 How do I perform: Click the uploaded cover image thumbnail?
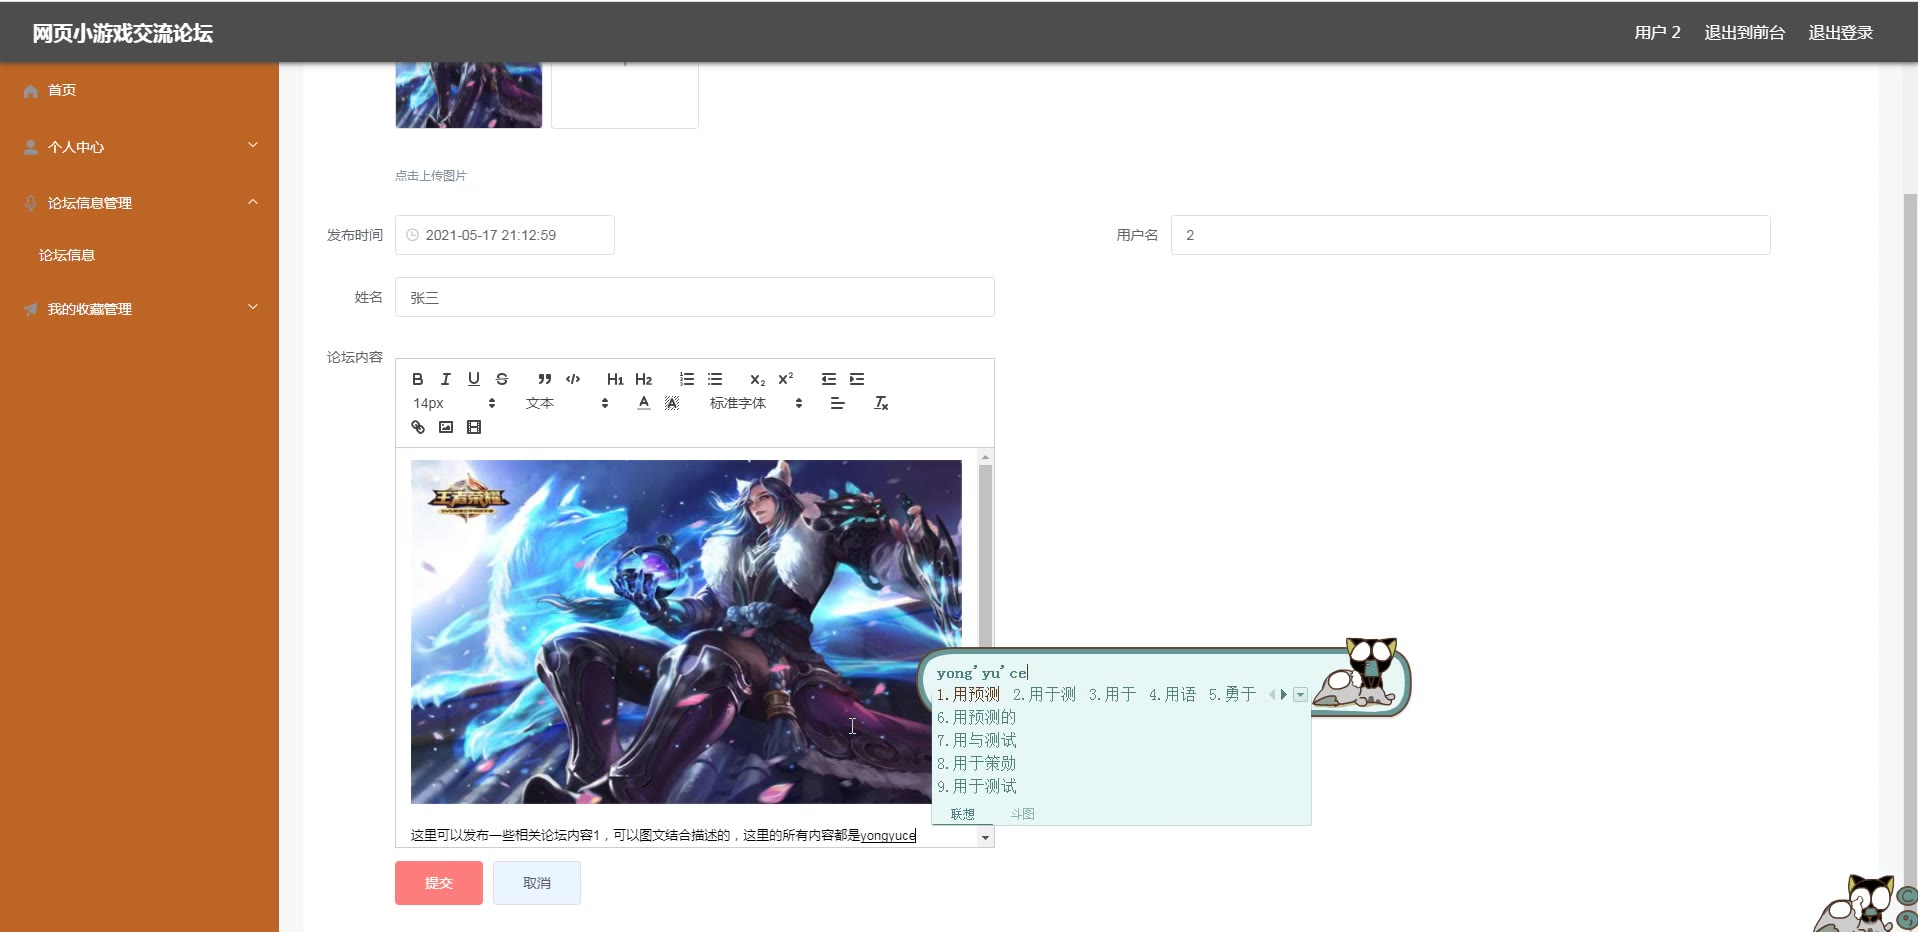(469, 95)
